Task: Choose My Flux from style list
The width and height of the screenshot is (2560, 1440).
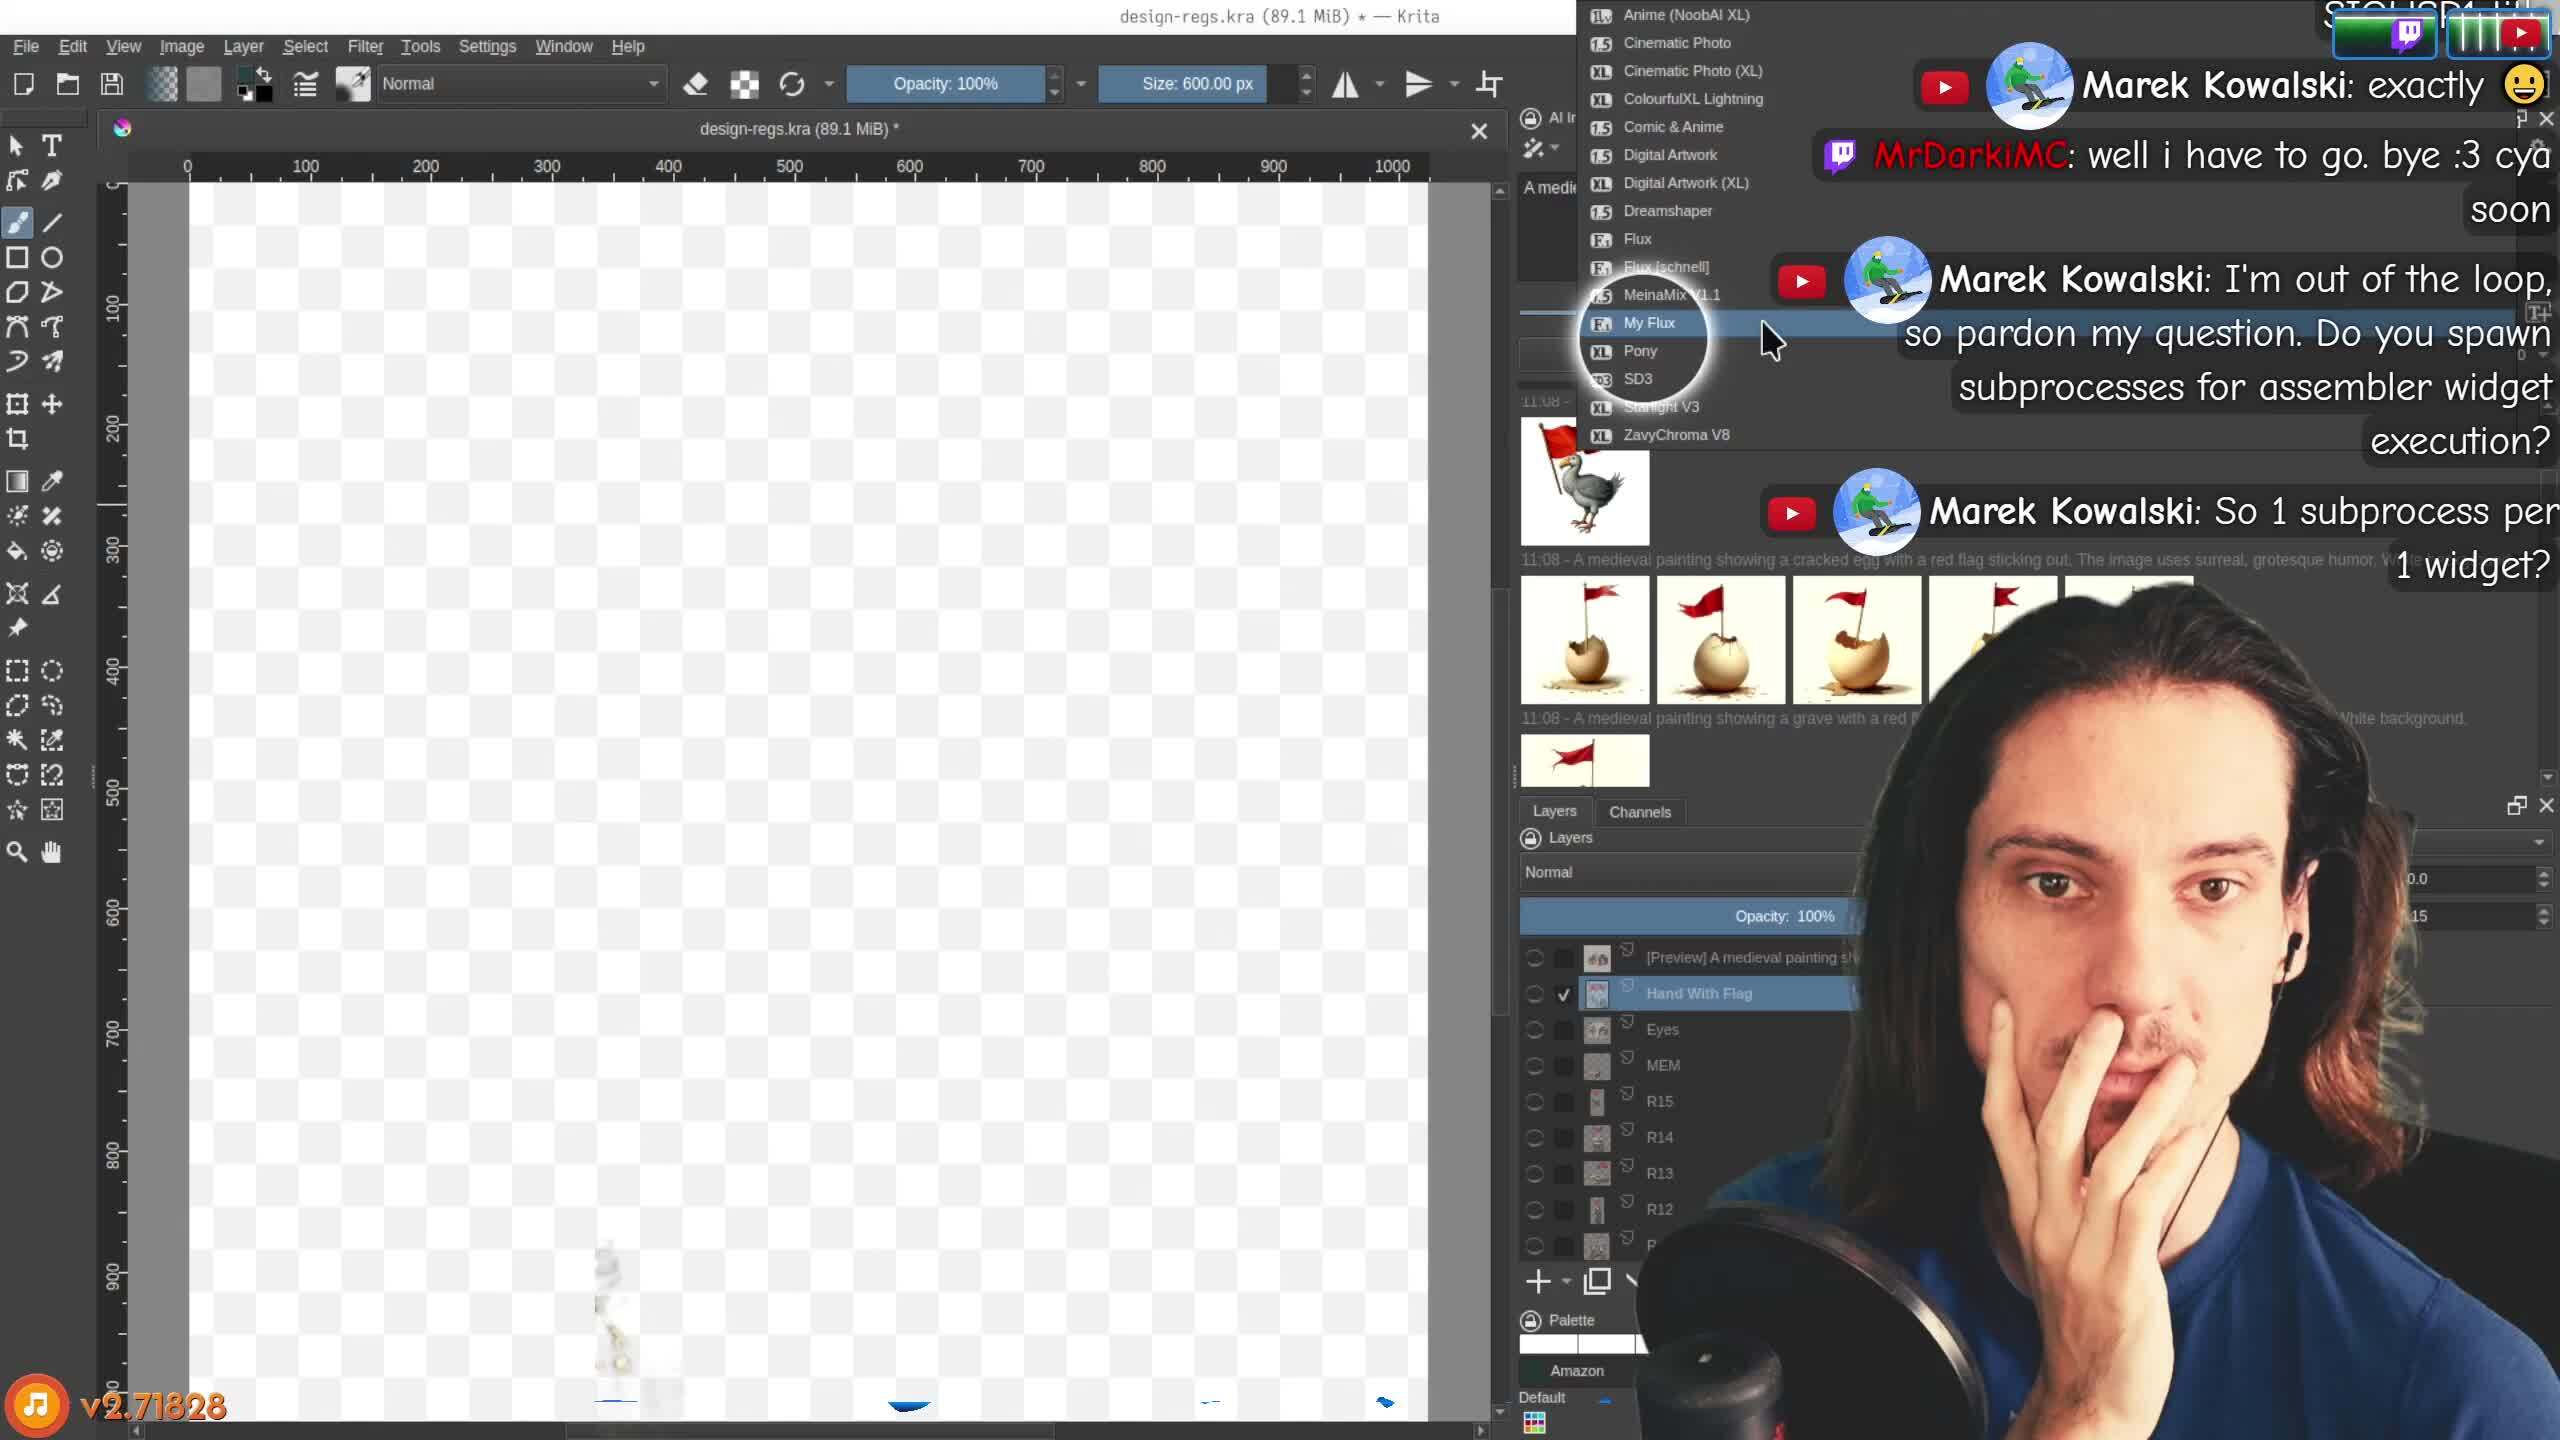Action: point(1648,323)
